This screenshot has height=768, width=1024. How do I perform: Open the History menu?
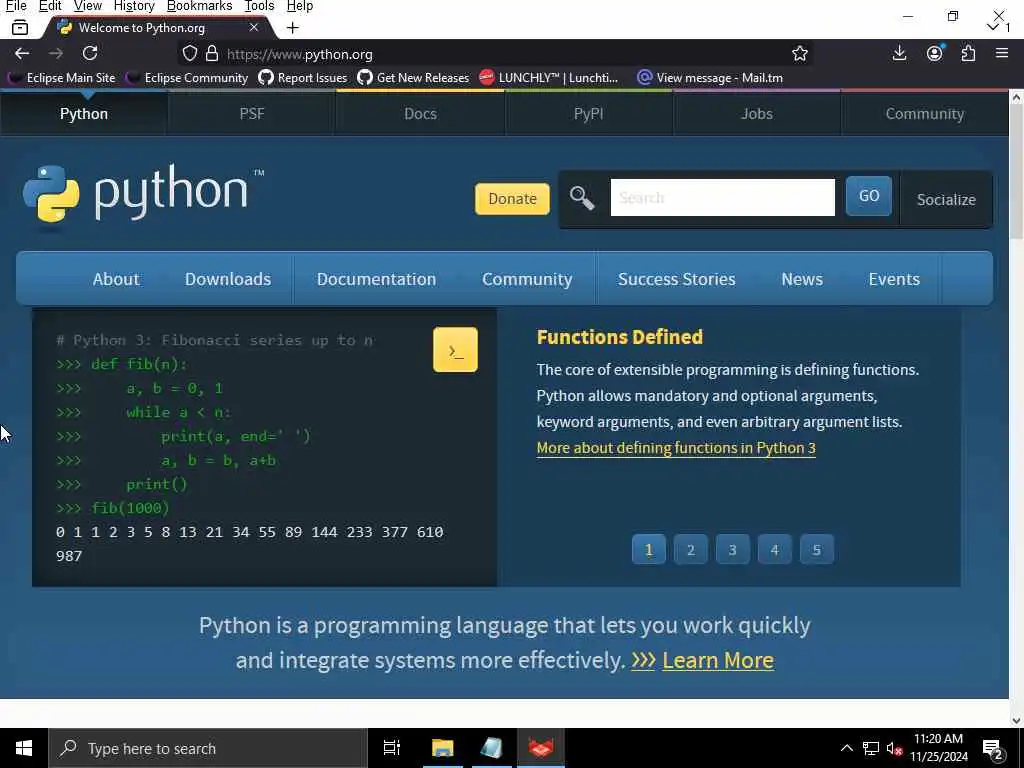134,6
